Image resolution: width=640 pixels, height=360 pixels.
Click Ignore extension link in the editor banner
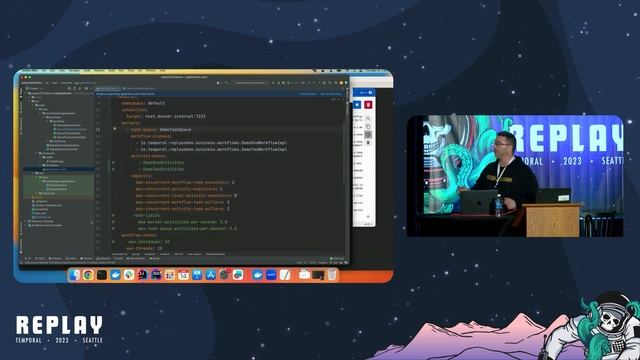(330, 94)
